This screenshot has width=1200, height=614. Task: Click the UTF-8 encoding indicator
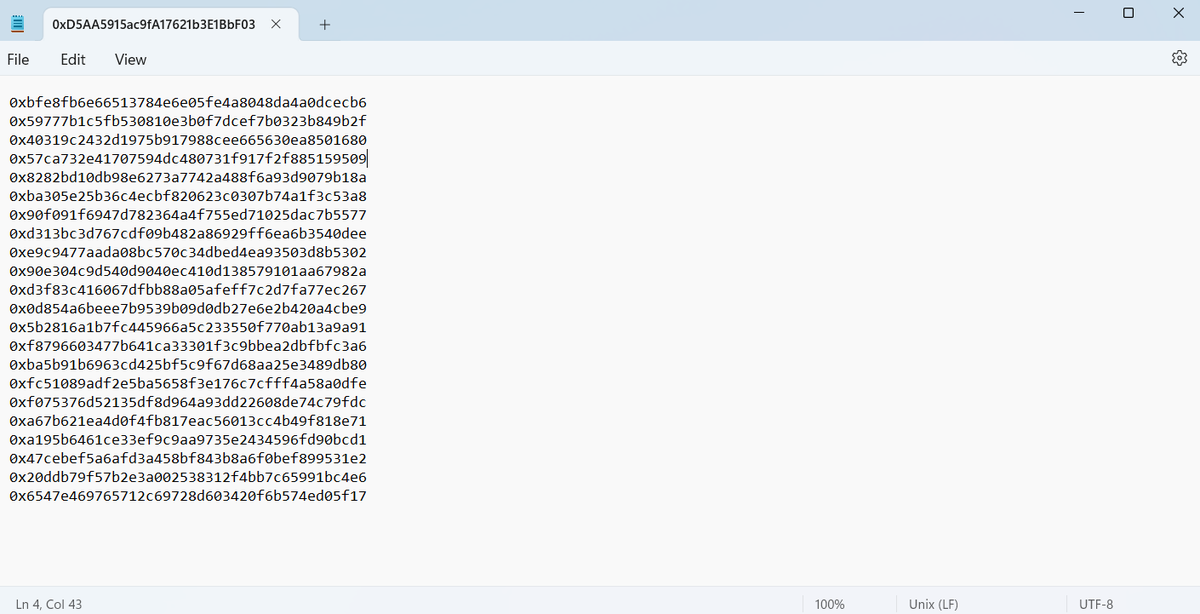point(1096,604)
